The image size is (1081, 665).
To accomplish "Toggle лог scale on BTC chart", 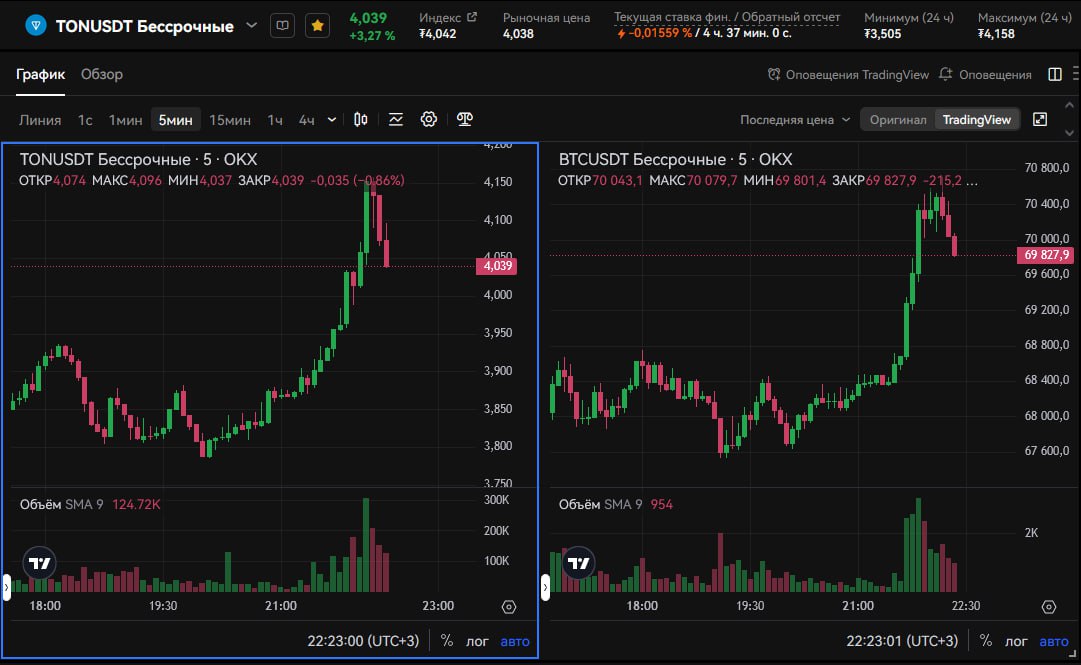I will point(1016,641).
